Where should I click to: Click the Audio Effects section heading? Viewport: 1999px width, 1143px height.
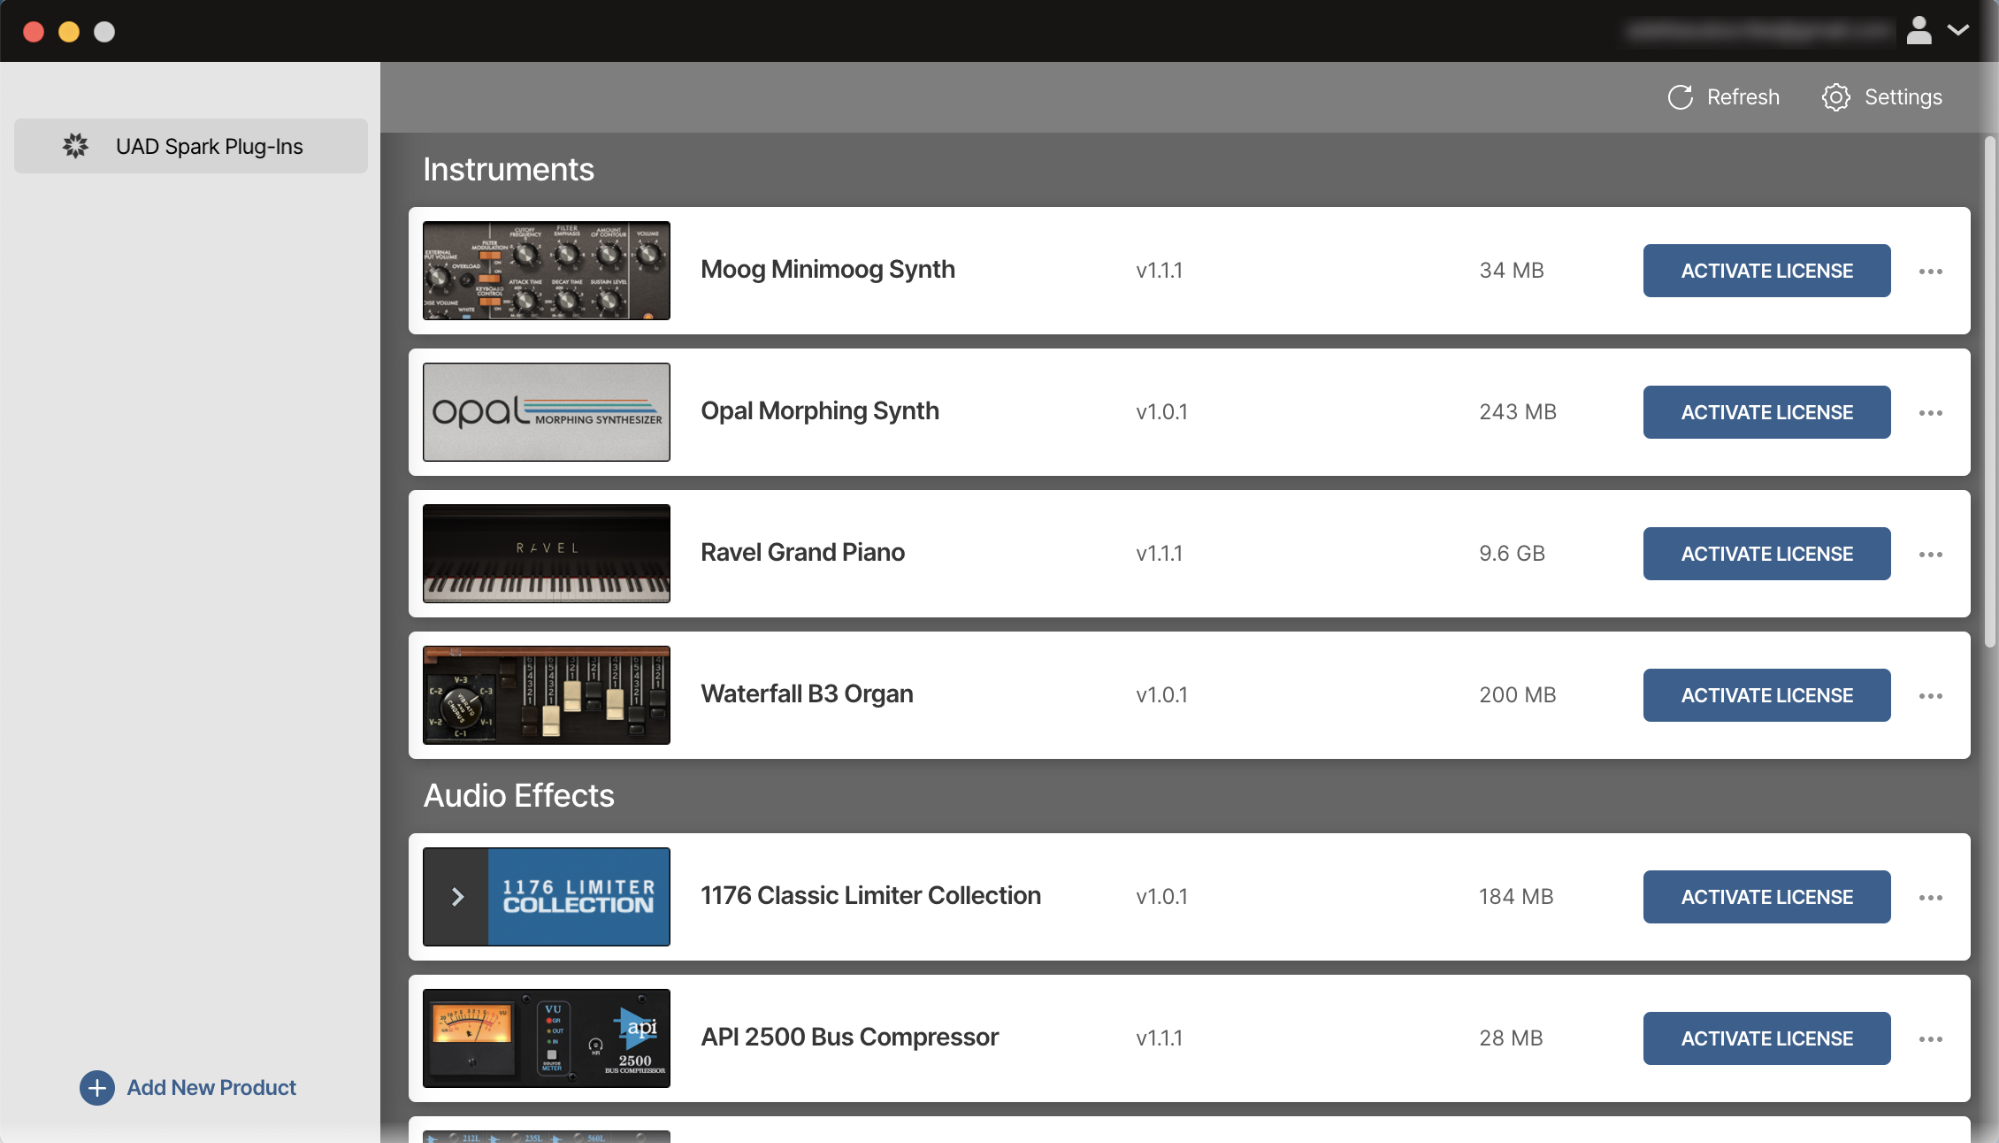[x=518, y=796]
